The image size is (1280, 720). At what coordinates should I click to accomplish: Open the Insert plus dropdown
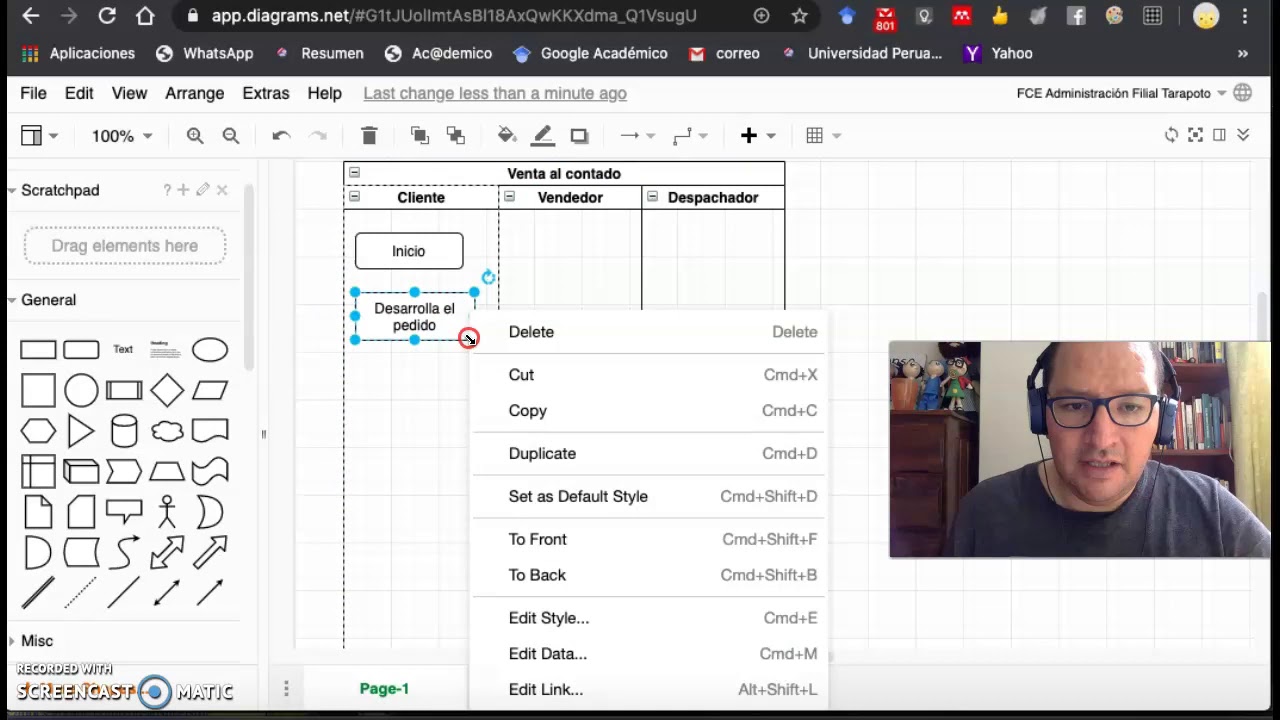(x=758, y=136)
